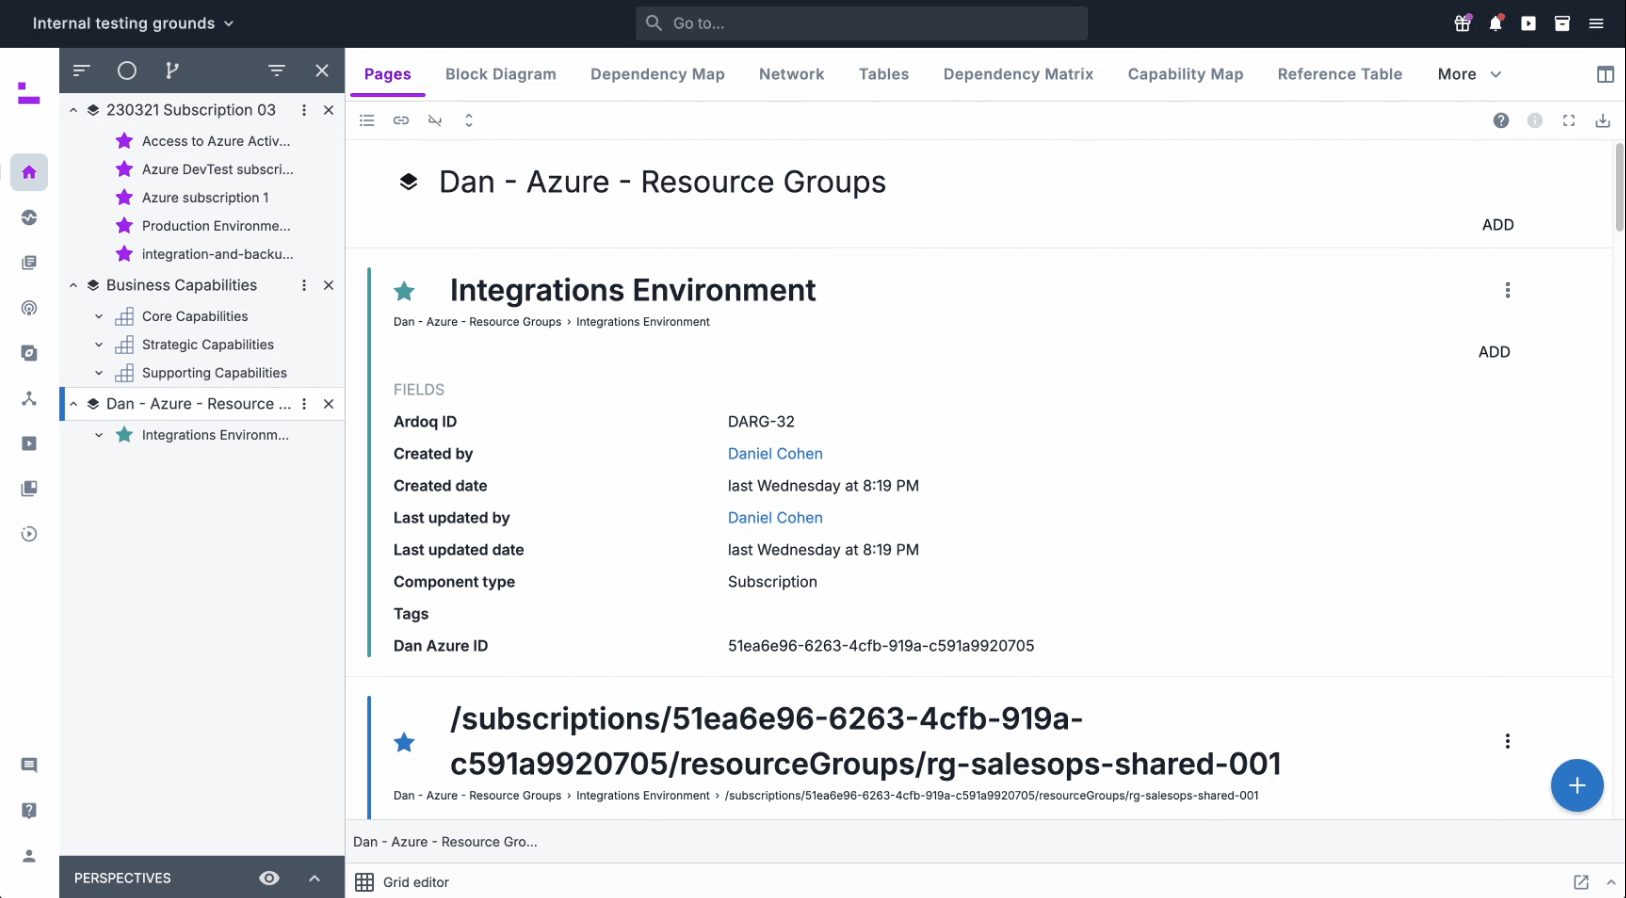This screenshot has height=898, width=1626.
Task: Collapse the Business Capabilities workspace
Action: 74,286
